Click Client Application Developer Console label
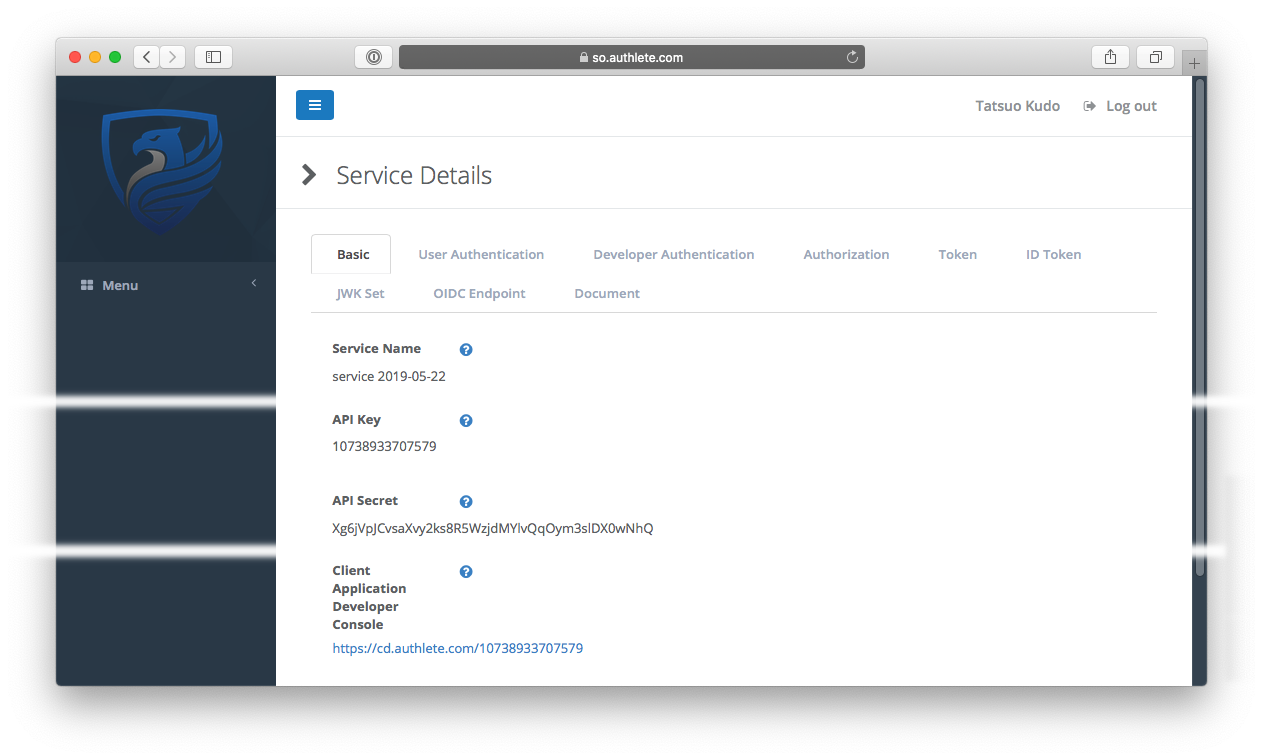 pos(369,597)
